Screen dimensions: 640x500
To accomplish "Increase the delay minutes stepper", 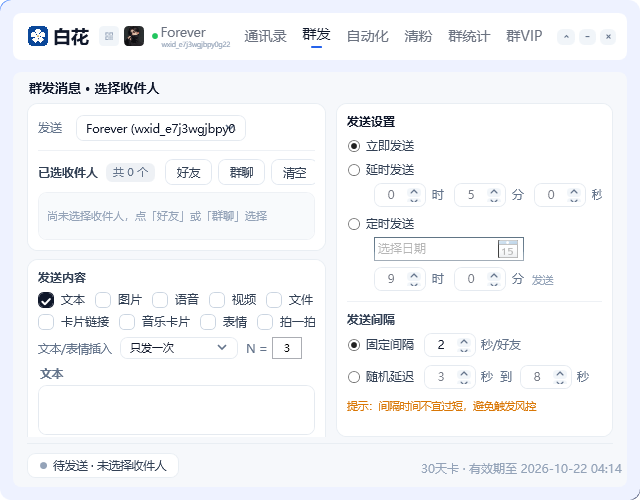I will pos(494,191).
